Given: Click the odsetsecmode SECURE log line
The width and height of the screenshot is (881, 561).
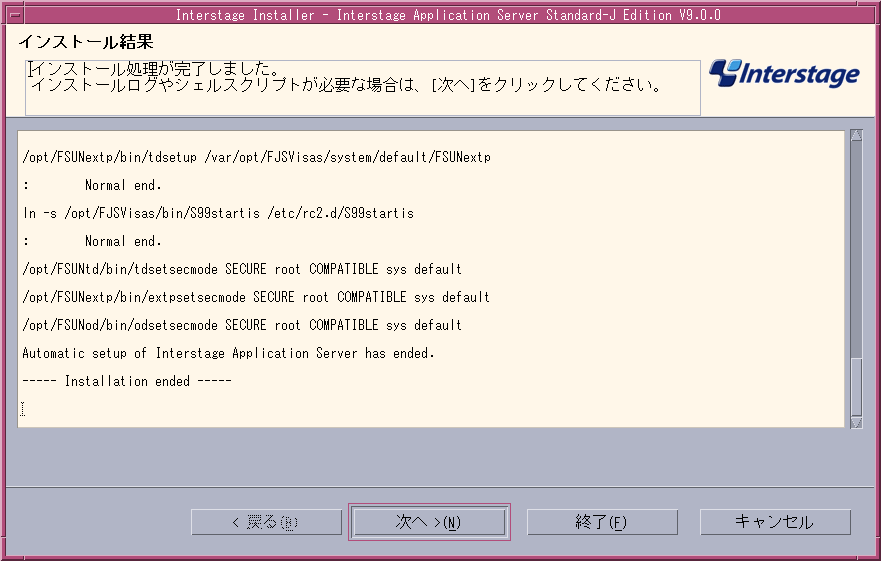Looking at the screenshot, I should (242, 325).
